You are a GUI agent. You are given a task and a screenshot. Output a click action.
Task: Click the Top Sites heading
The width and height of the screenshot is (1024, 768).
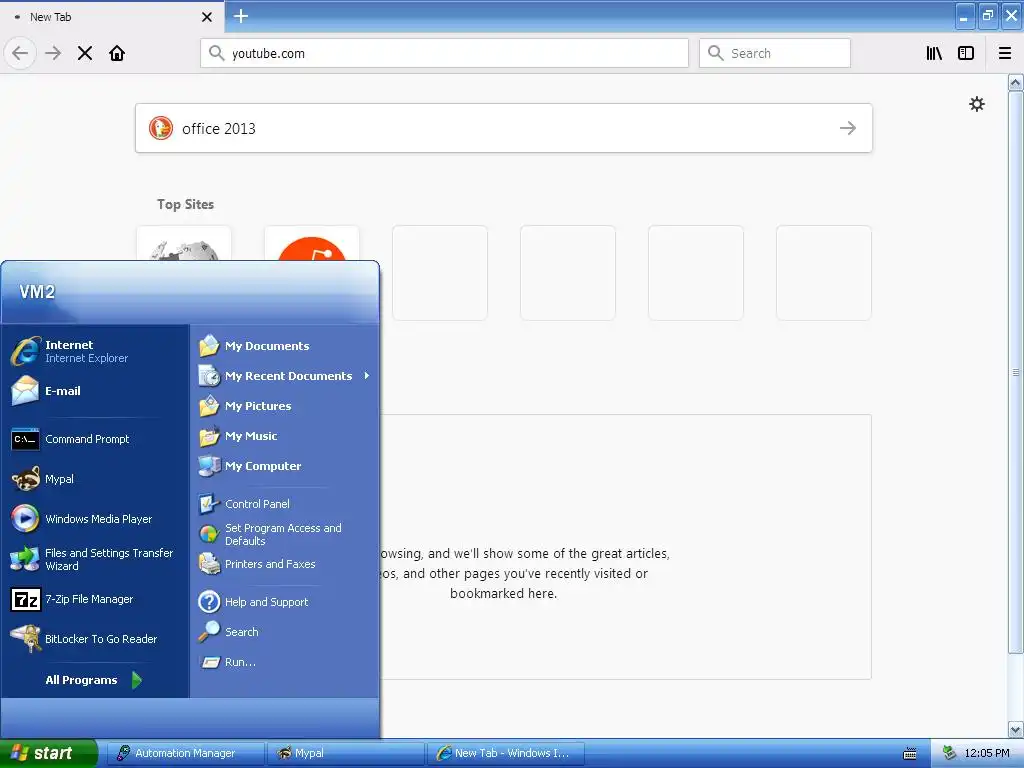(185, 204)
